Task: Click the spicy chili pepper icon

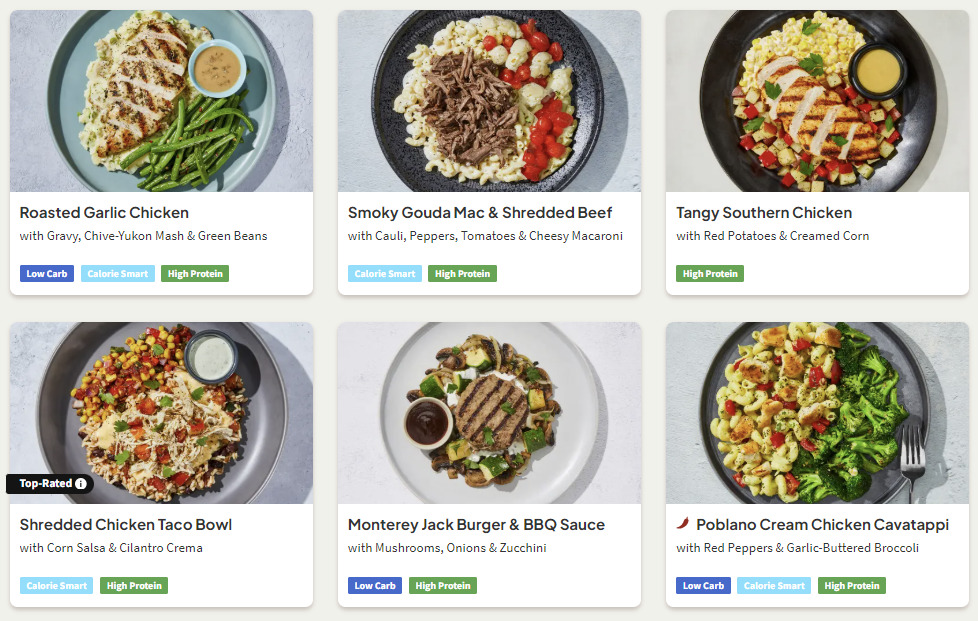Action: click(x=683, y=524)
